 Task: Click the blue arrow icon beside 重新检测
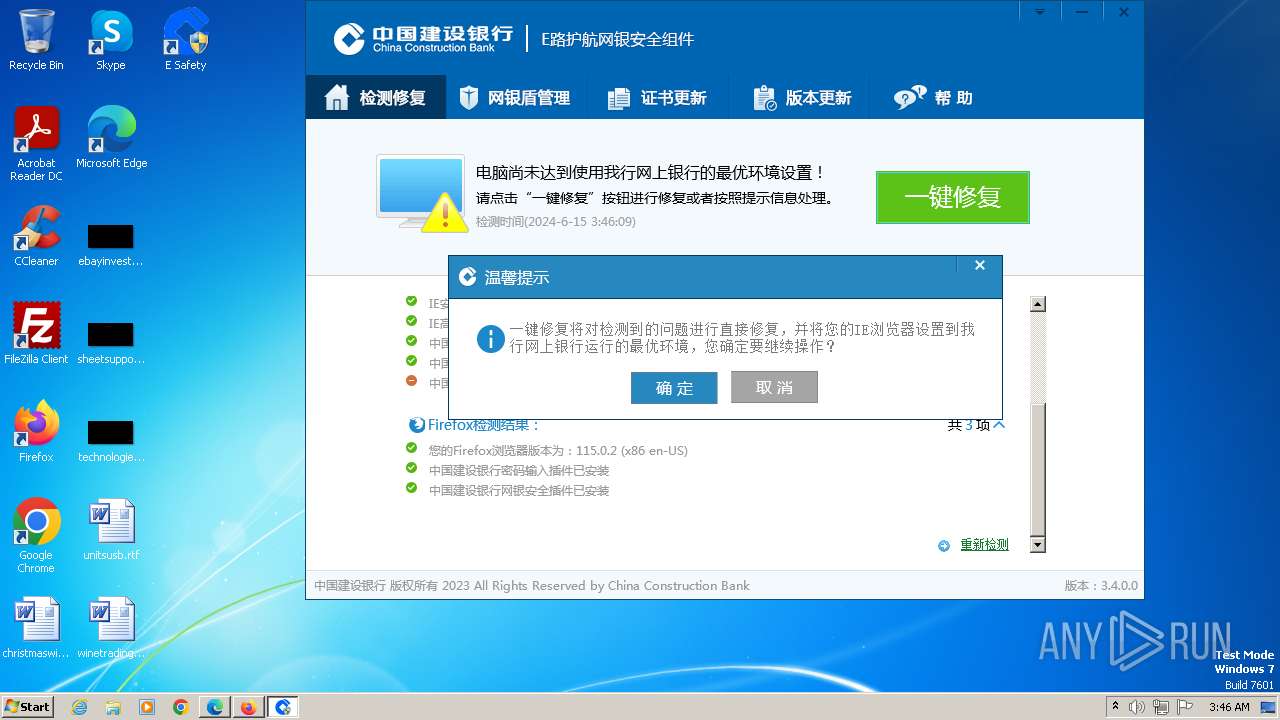pos(944,546)
